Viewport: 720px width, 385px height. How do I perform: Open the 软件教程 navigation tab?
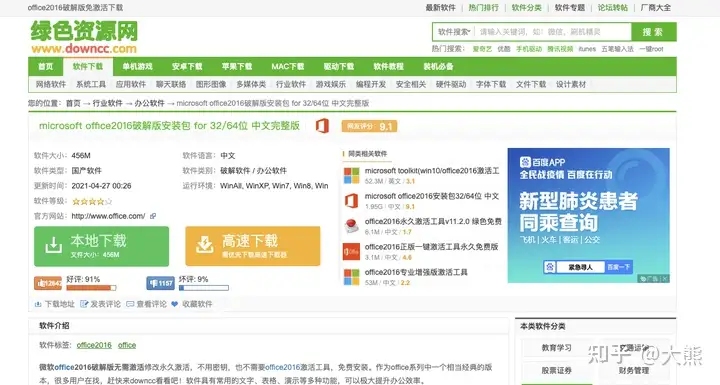click(x=388, y=66)
